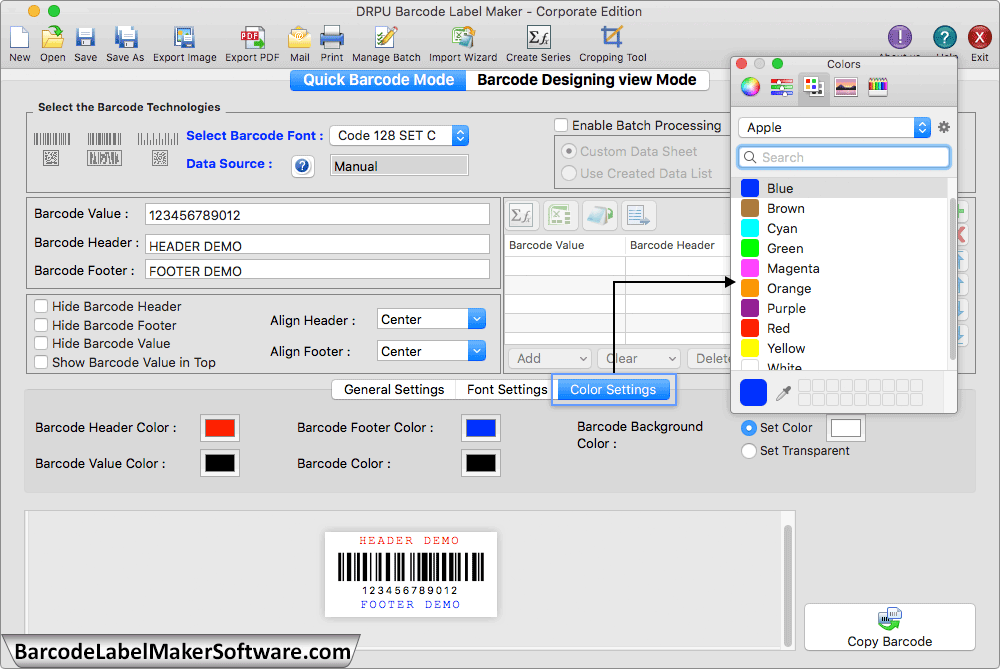Click the Create Series icon
Screen dimensions: 1000x669
click(538, 38)
